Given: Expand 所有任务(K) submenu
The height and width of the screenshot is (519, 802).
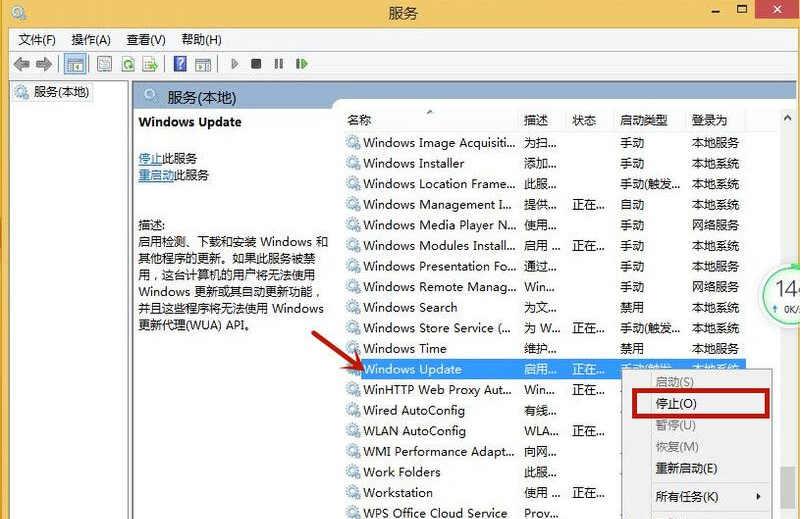Looking at the screenshot, I should (x=708, y=497).
